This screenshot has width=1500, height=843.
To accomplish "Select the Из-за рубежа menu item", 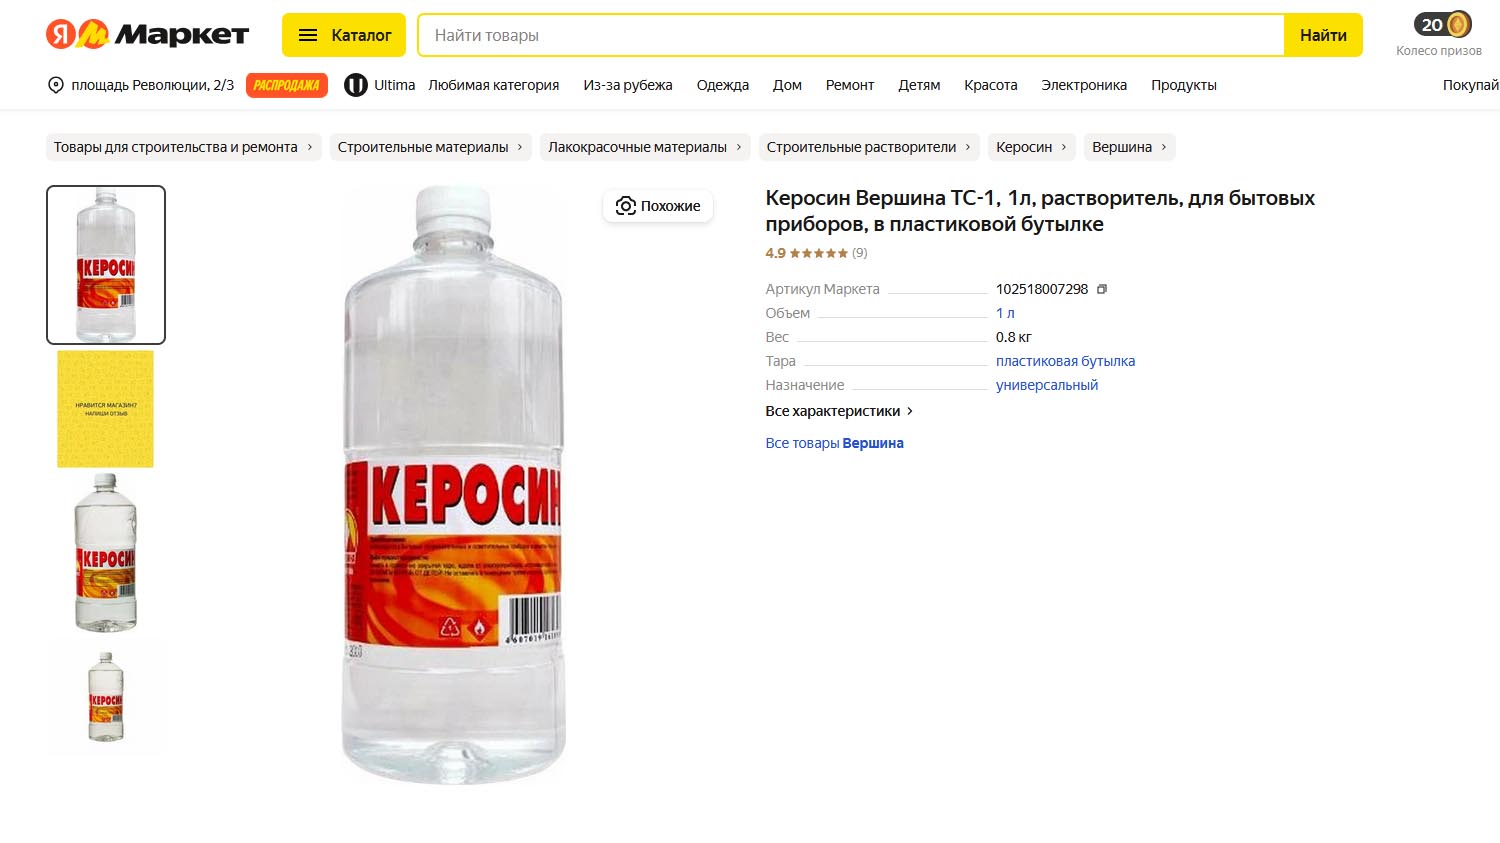I will tap(628, 85).
